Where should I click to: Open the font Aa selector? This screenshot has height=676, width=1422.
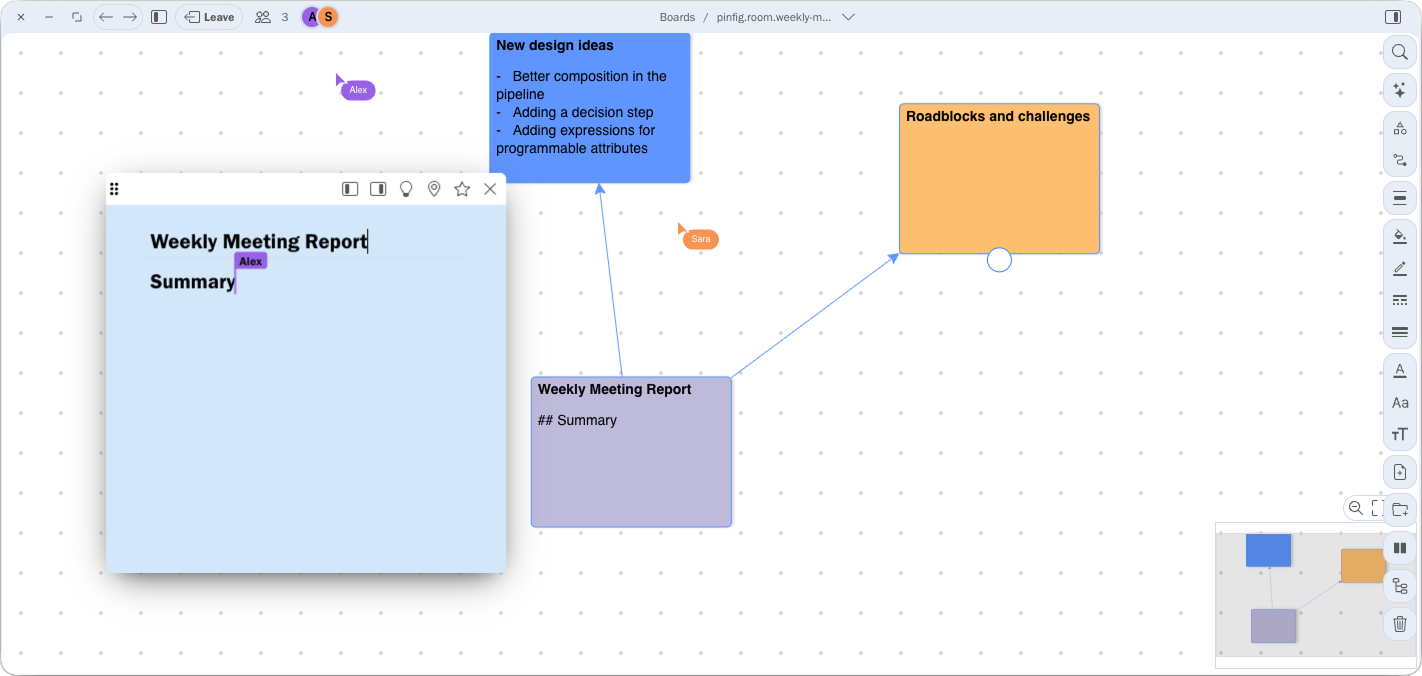(1399, 403)
